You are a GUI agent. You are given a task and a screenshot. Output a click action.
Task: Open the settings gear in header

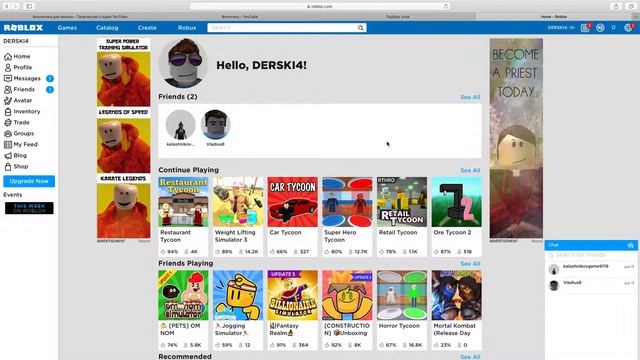point(628,28)
